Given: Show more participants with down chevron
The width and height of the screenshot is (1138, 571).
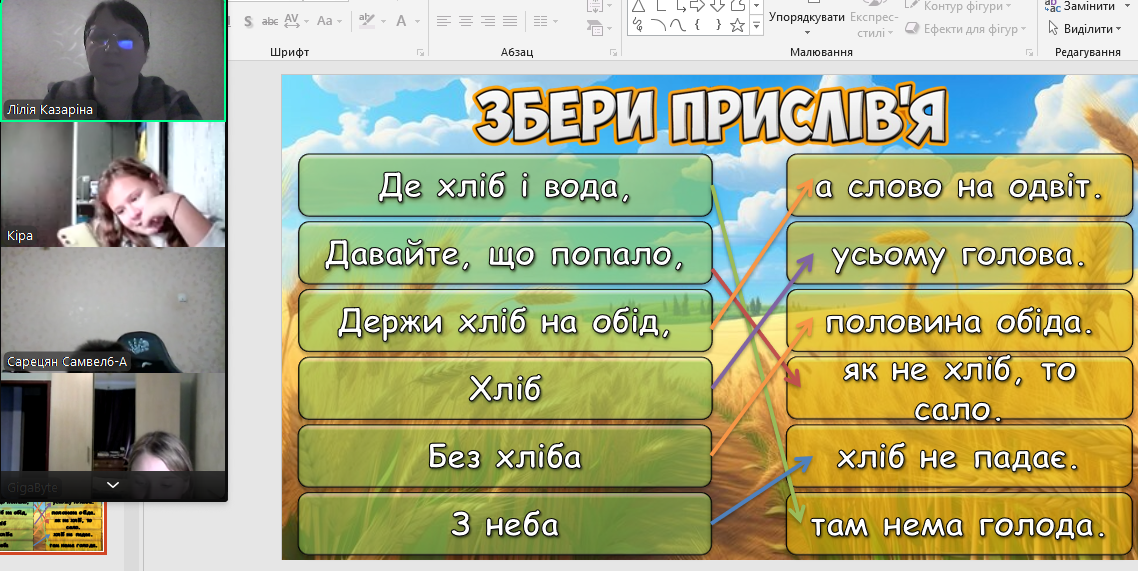Looking at the screenshot, I should 112,485.
